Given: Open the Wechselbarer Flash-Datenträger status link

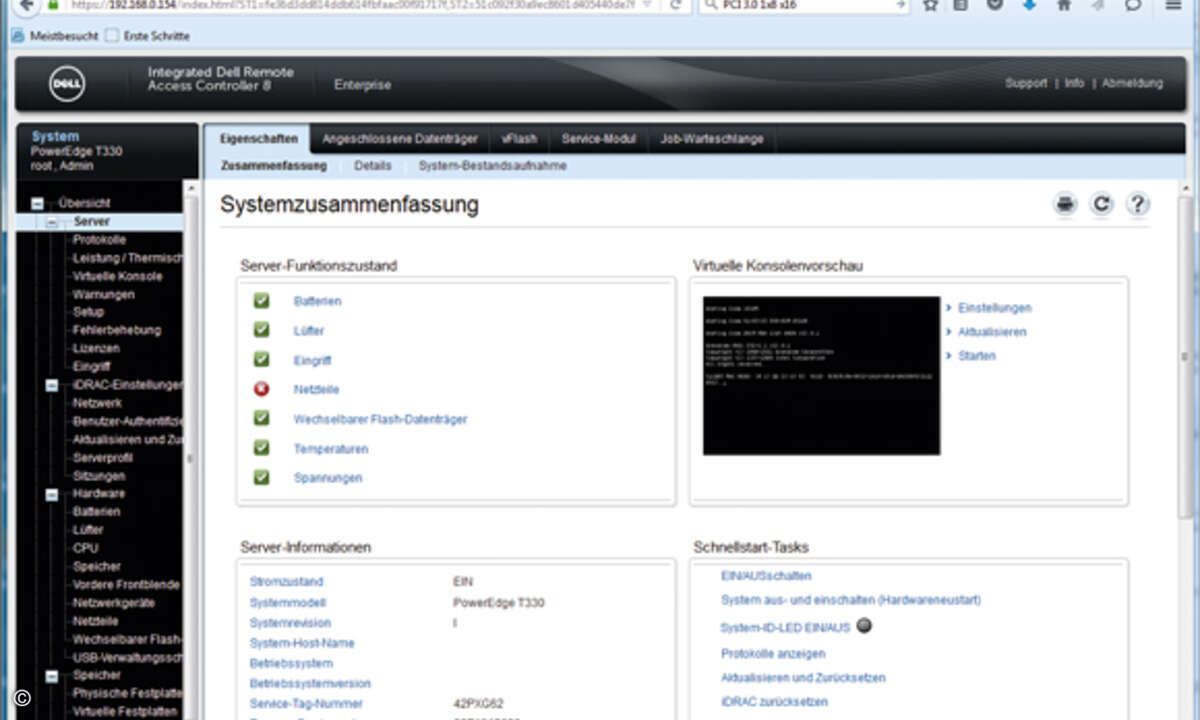Looking at the screenshot, I should 380,419.
